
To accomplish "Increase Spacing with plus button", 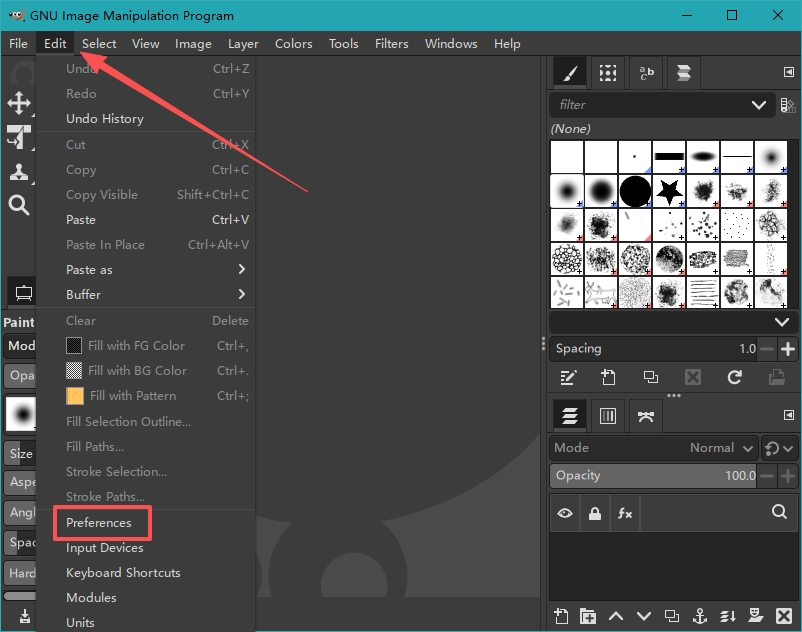I will 788,349.
